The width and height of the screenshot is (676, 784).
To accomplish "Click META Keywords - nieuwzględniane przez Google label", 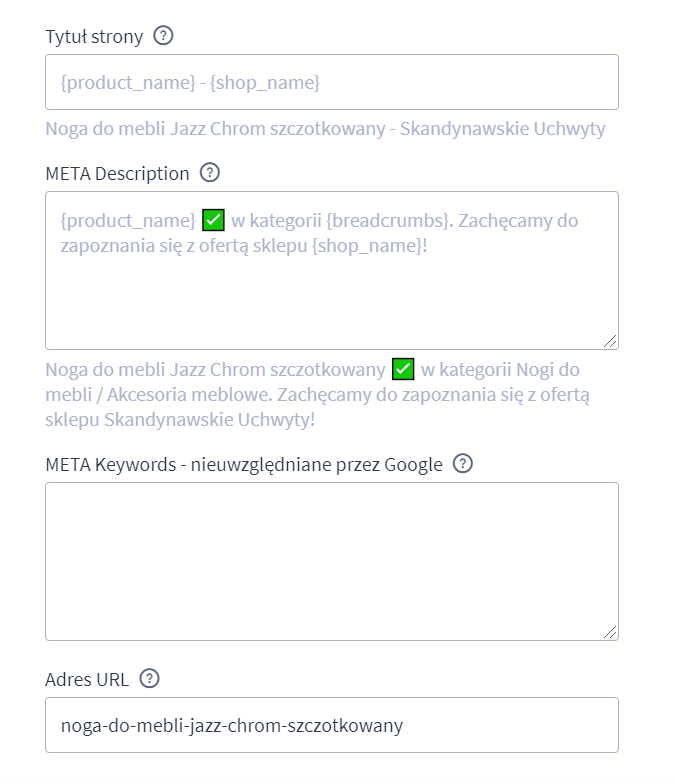I will click(244, 464).
